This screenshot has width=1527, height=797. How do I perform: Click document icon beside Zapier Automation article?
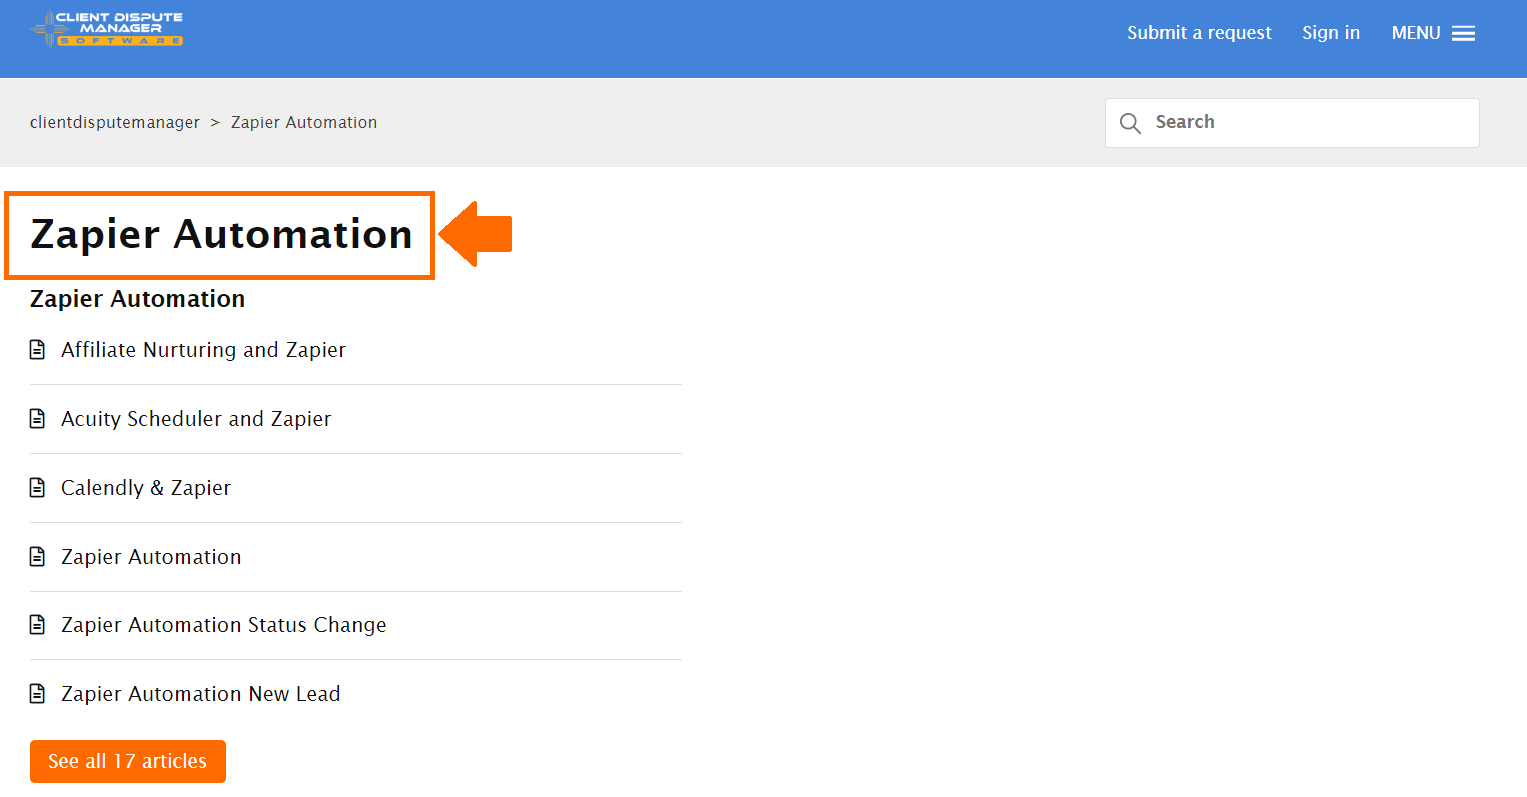point(38,557)
